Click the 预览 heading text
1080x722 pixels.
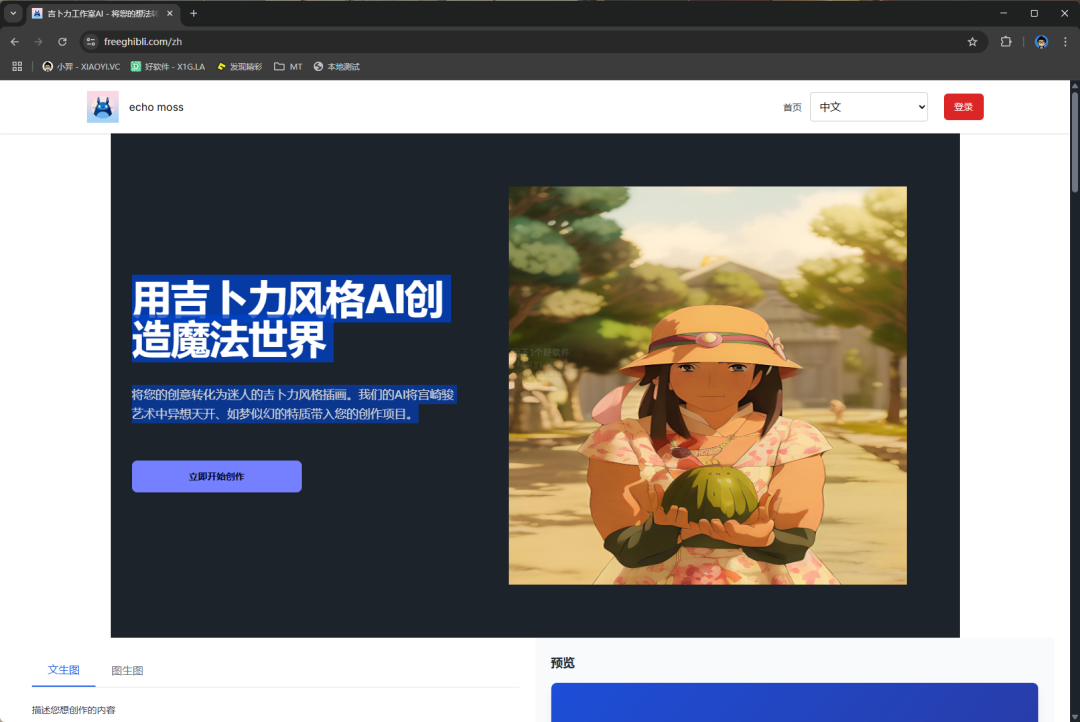[x=562, y=663]
